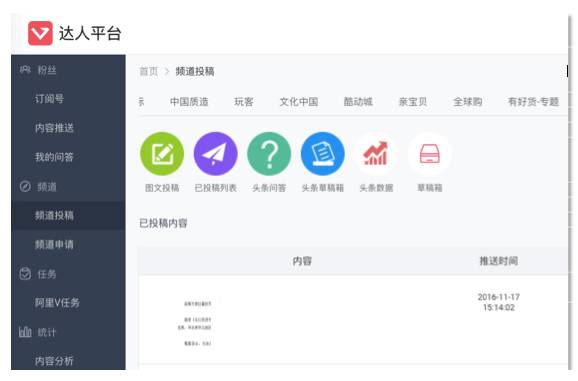The height and width of the screenshot is (381, 578).
Task: Click the green 图文投稿 compose icon
Action: [x=162, y=154]
